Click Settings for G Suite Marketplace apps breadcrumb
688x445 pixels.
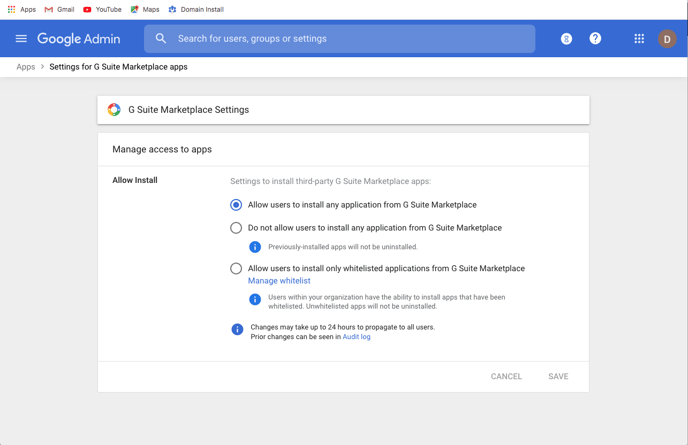118,67
